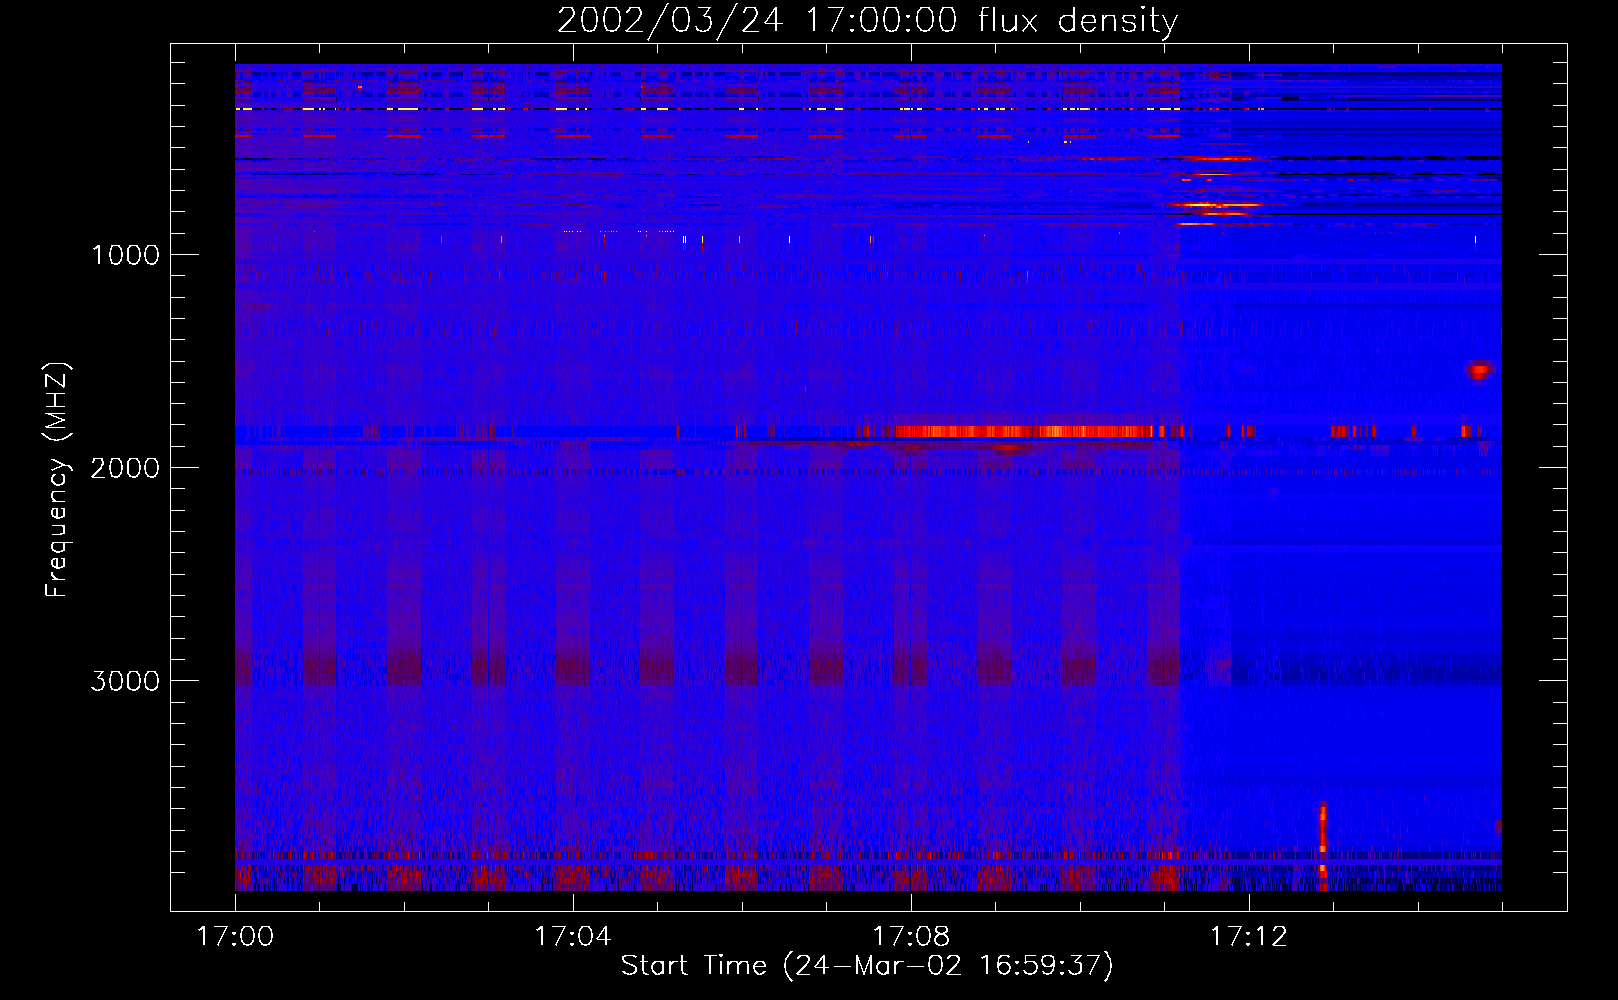Click the 1000 frequency tick label
The image size is (1618, 1000).
125,255
